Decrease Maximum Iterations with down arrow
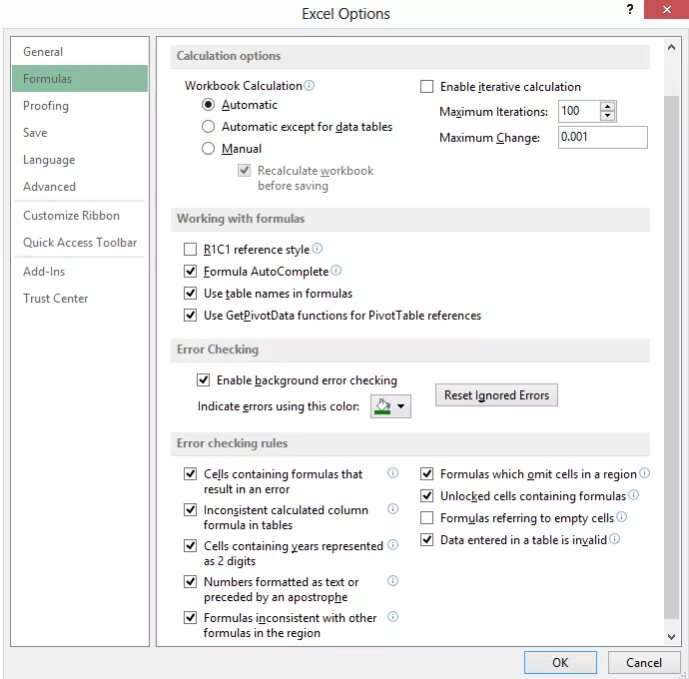Screen dimensions: 689x679 (x=608, y=116)
